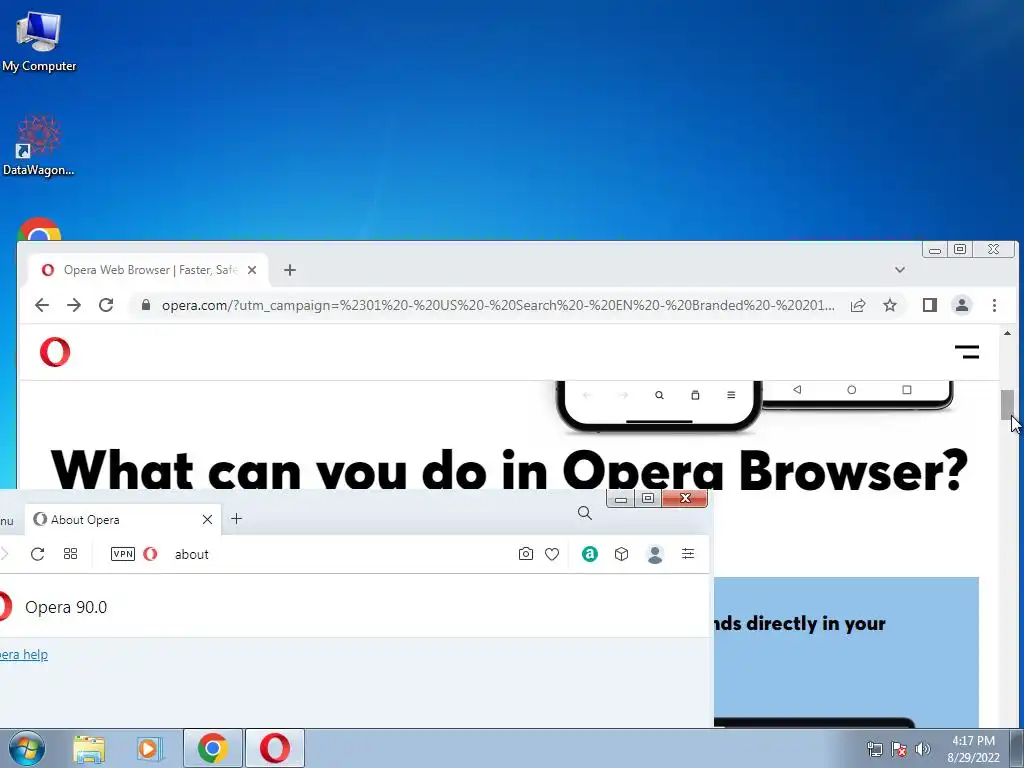Open Chrome side panel icon
This screenshot has height=768, width=1024.
coord(929,305)
